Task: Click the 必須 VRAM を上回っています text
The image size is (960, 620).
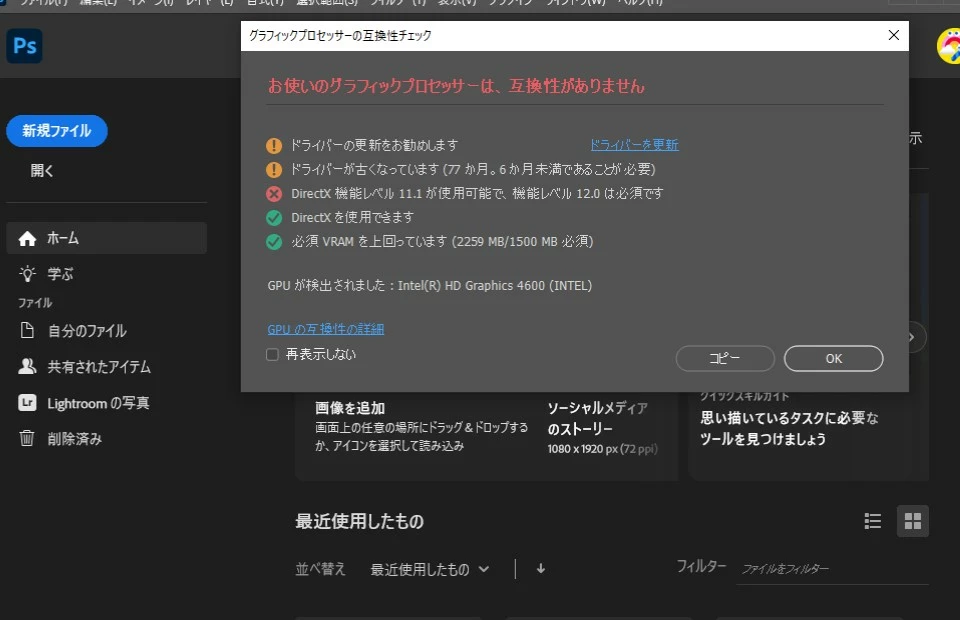Action: [x=442, y=242]
